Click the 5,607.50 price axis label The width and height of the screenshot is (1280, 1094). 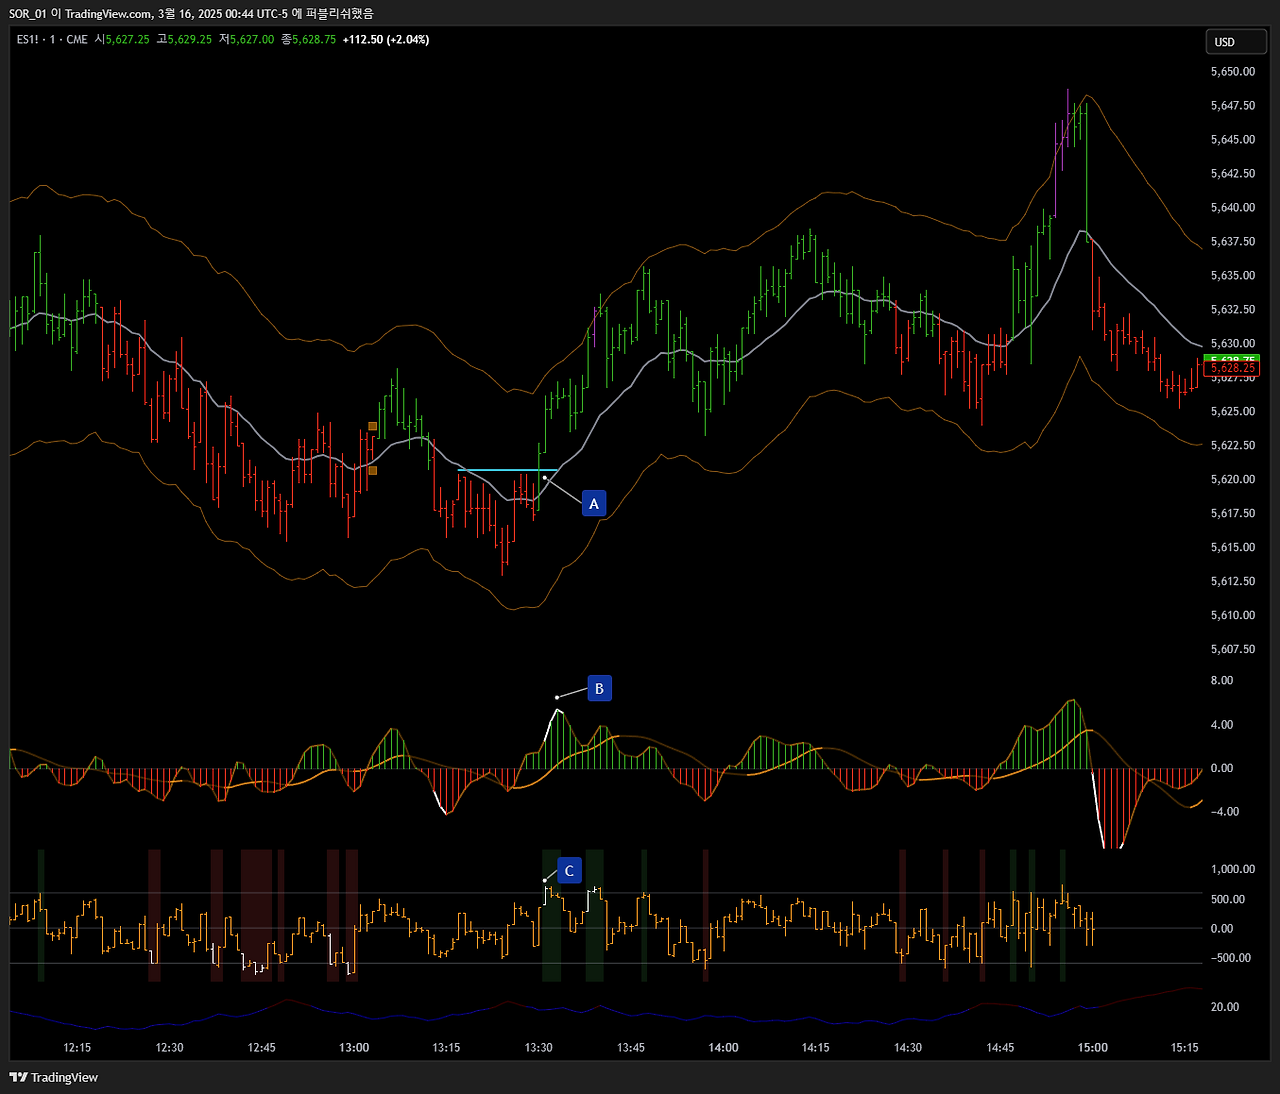click(x=1232, y=650)
